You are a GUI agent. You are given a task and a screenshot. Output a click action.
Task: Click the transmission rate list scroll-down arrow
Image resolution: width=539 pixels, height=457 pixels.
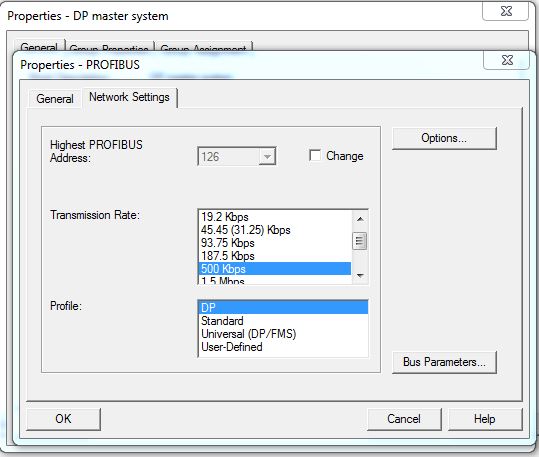tap(360, 275)
